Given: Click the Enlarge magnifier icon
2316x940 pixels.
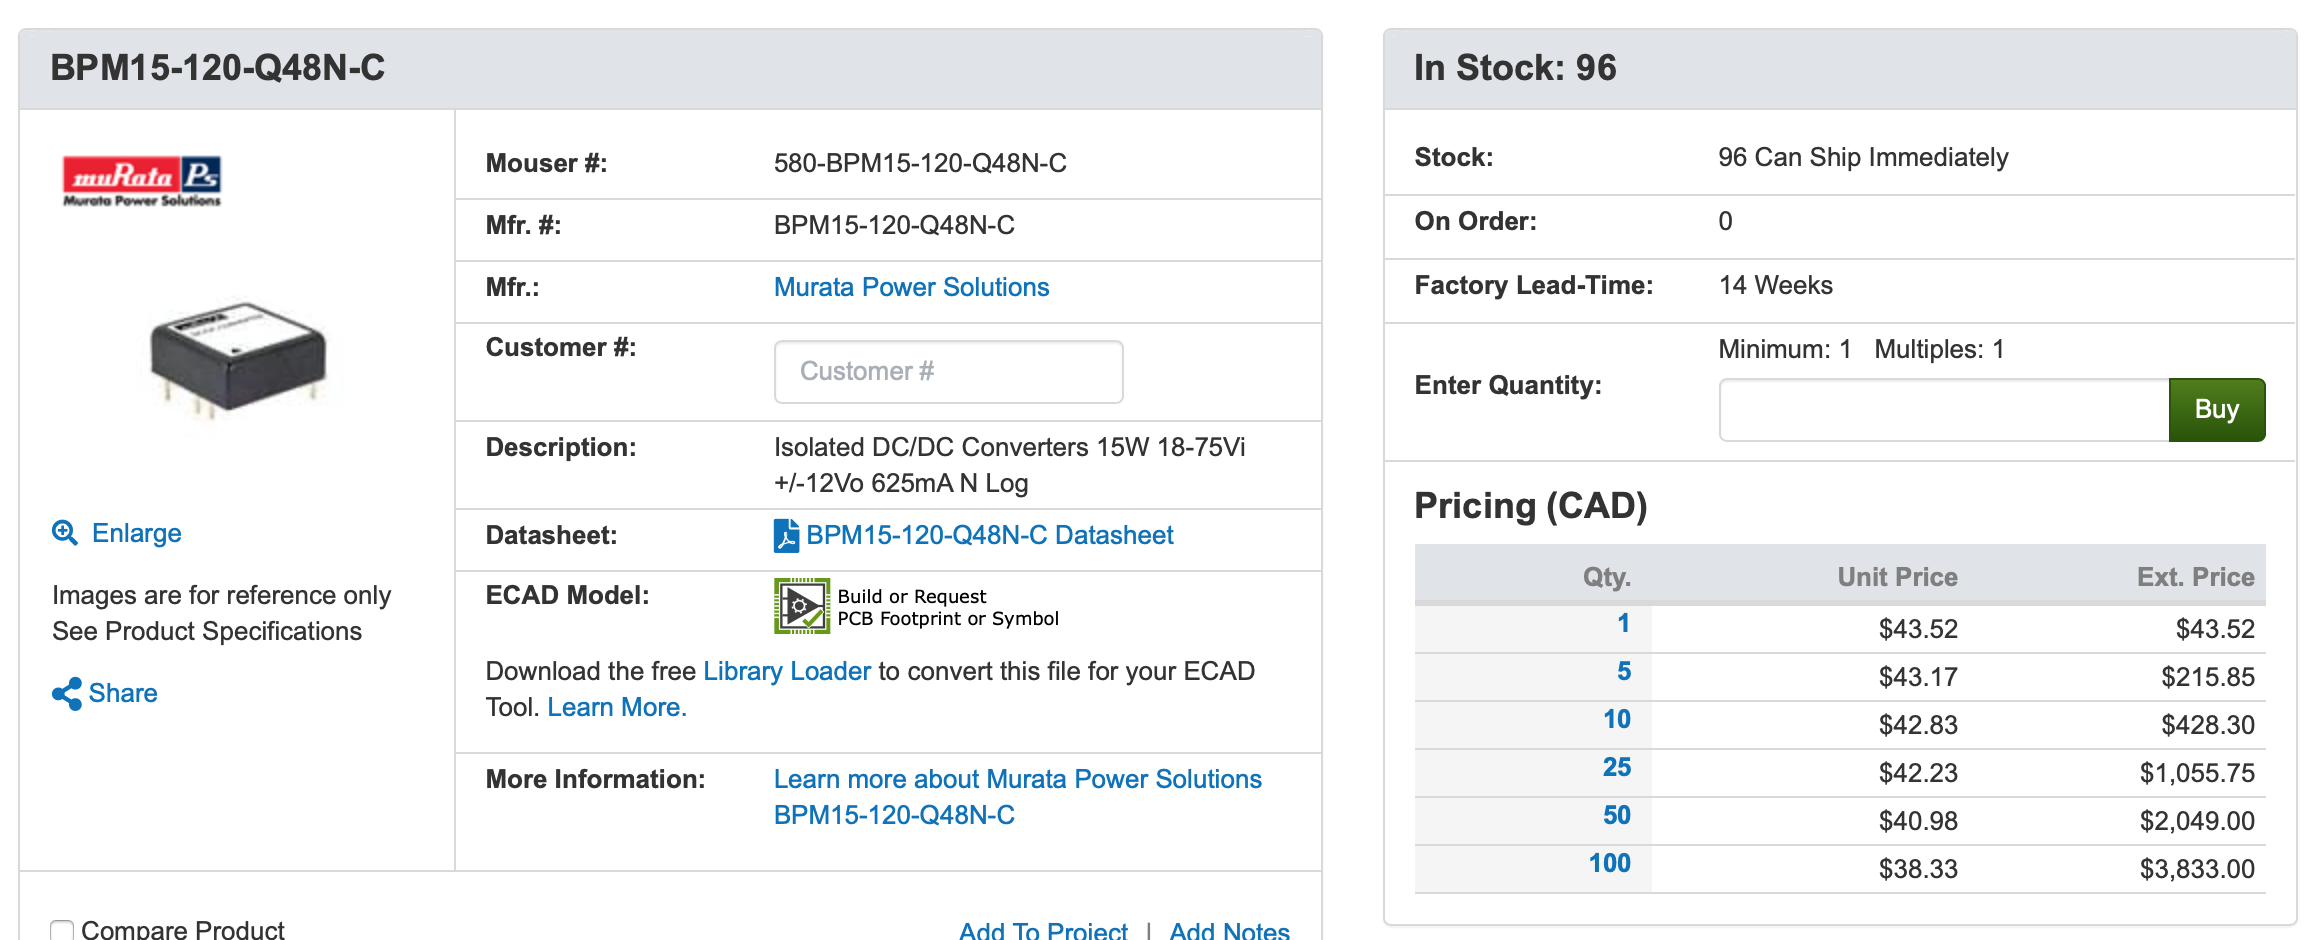Looking at the screenshot, I should click(65, 533).
